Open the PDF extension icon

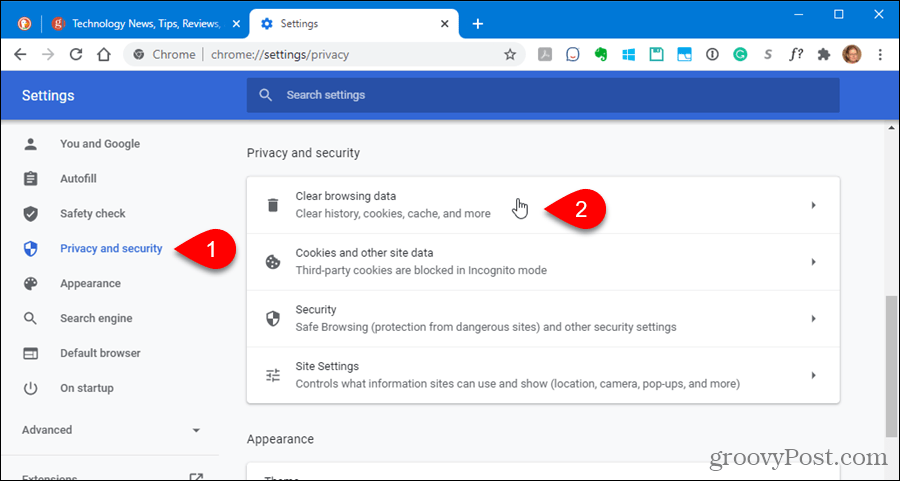point(545,55)
